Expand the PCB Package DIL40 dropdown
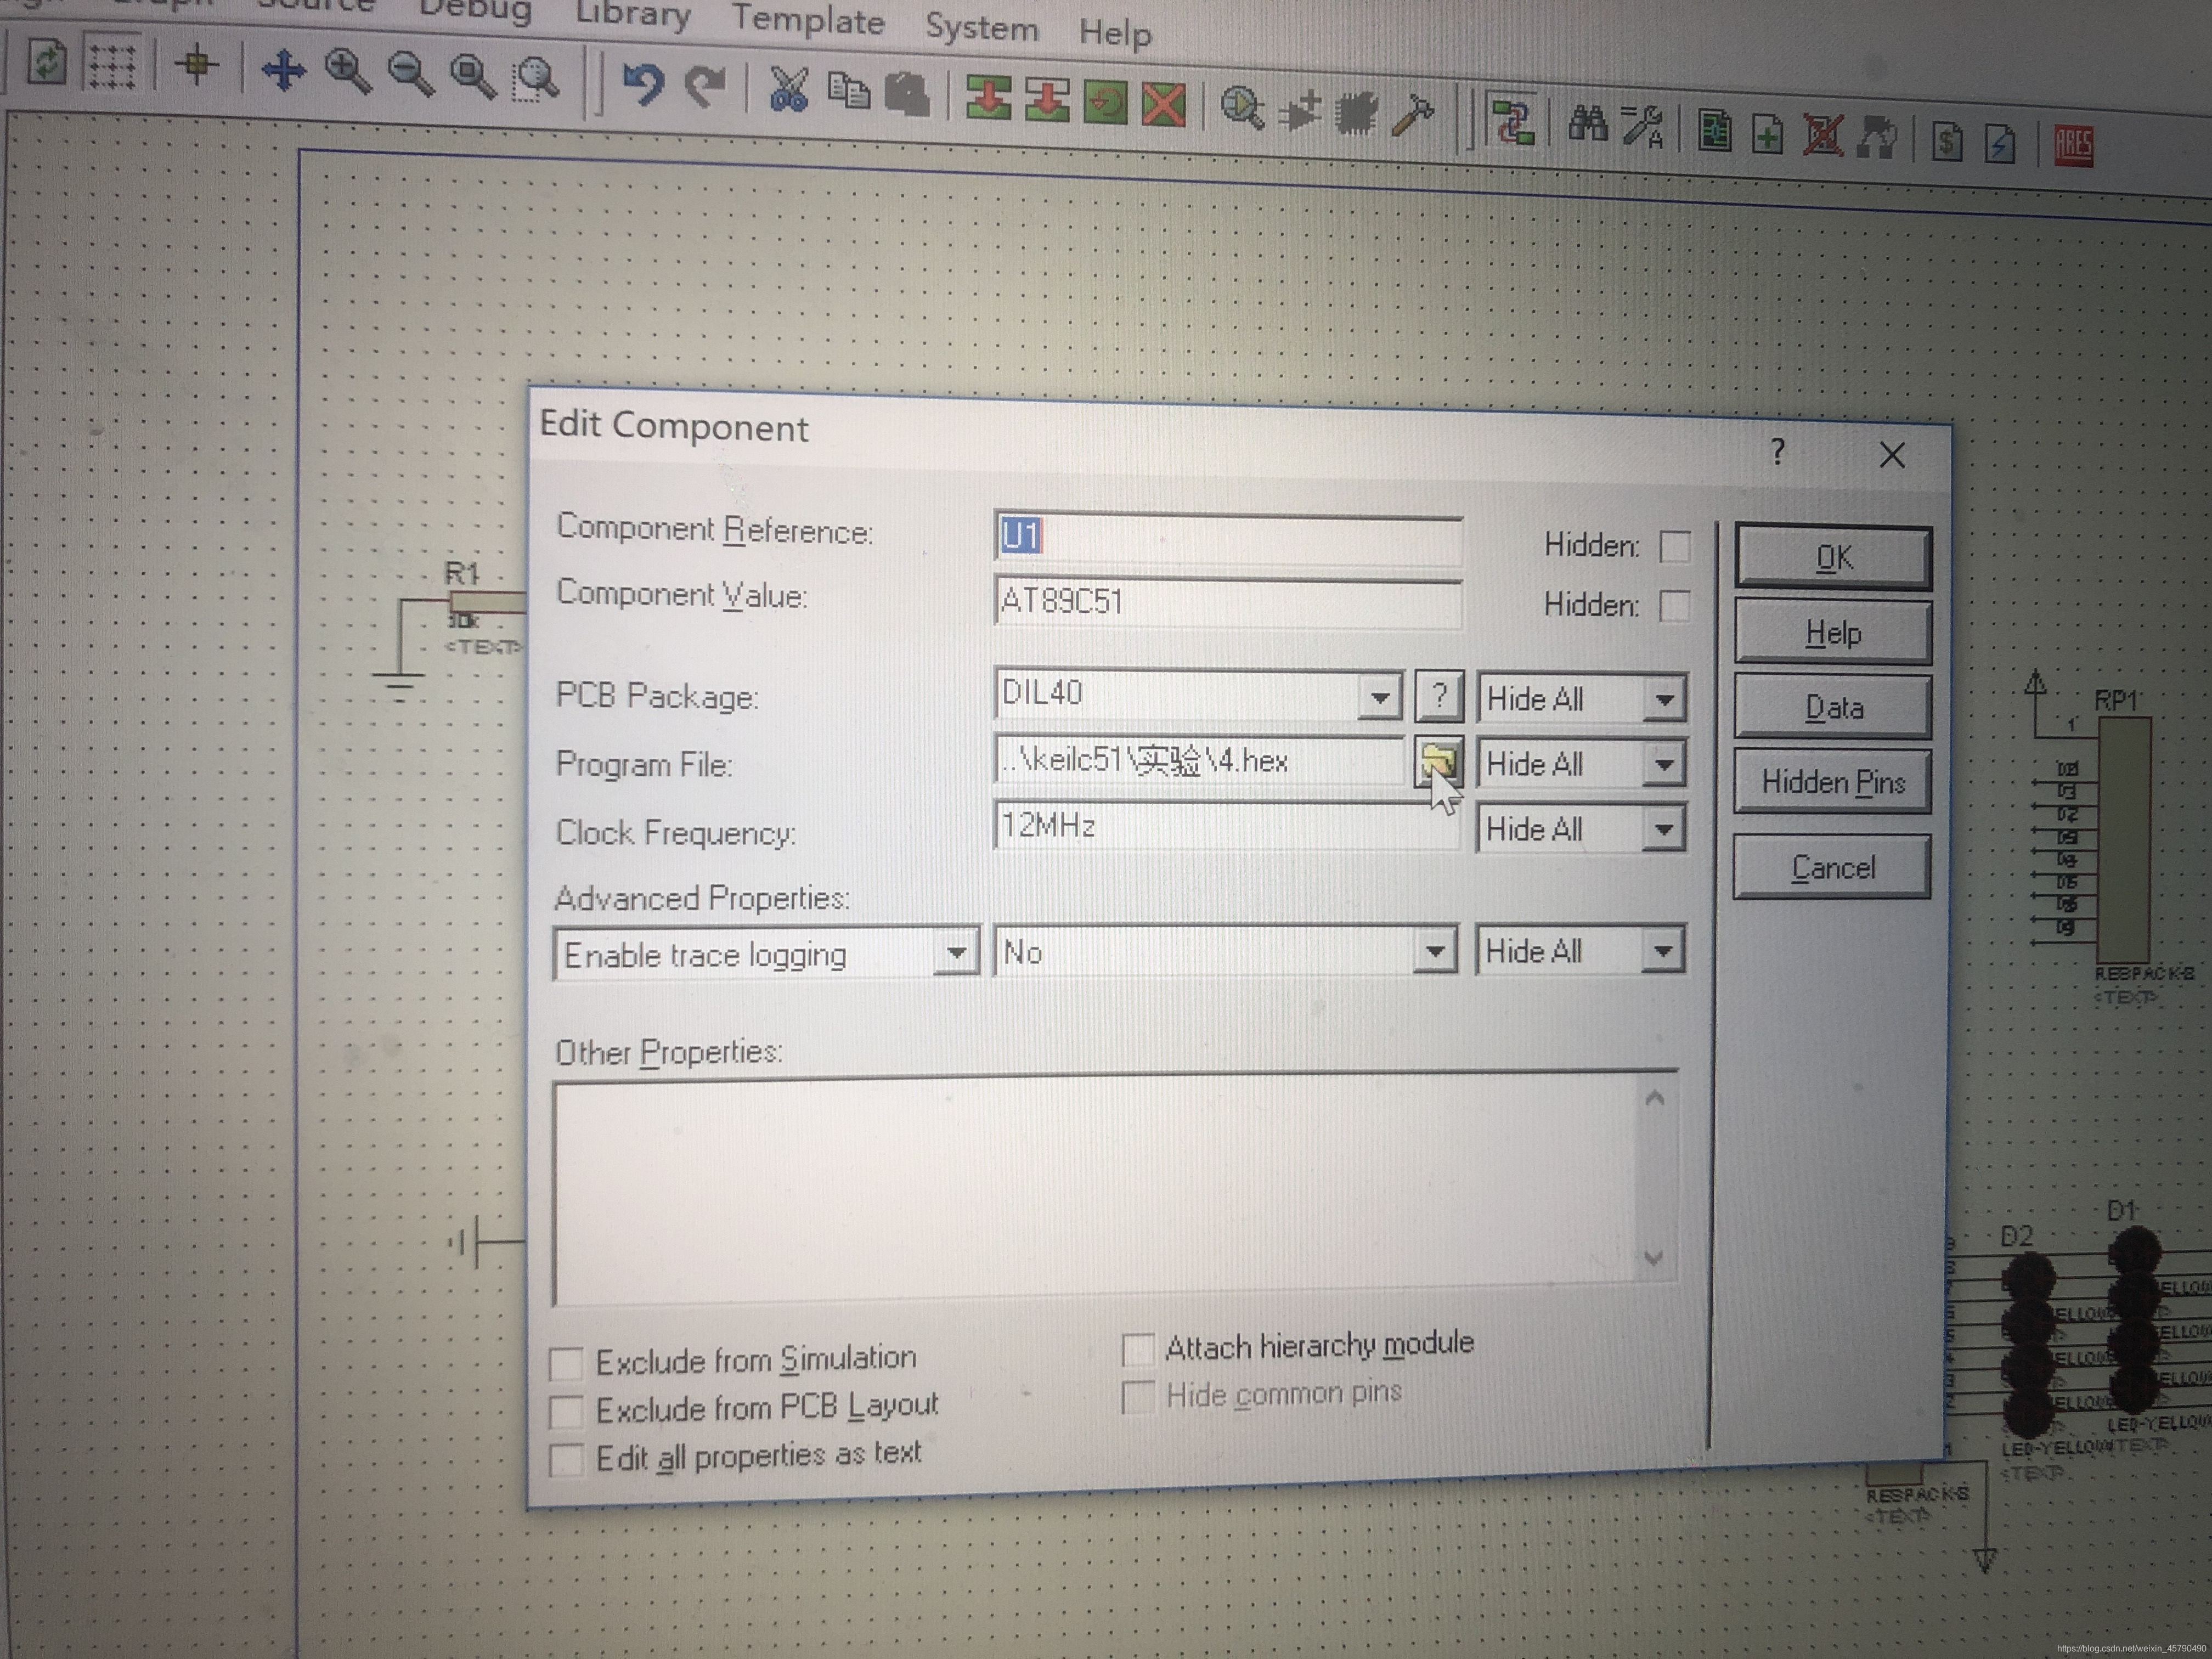This screenshot has height=1659, width=2212. pos(1380,697)
